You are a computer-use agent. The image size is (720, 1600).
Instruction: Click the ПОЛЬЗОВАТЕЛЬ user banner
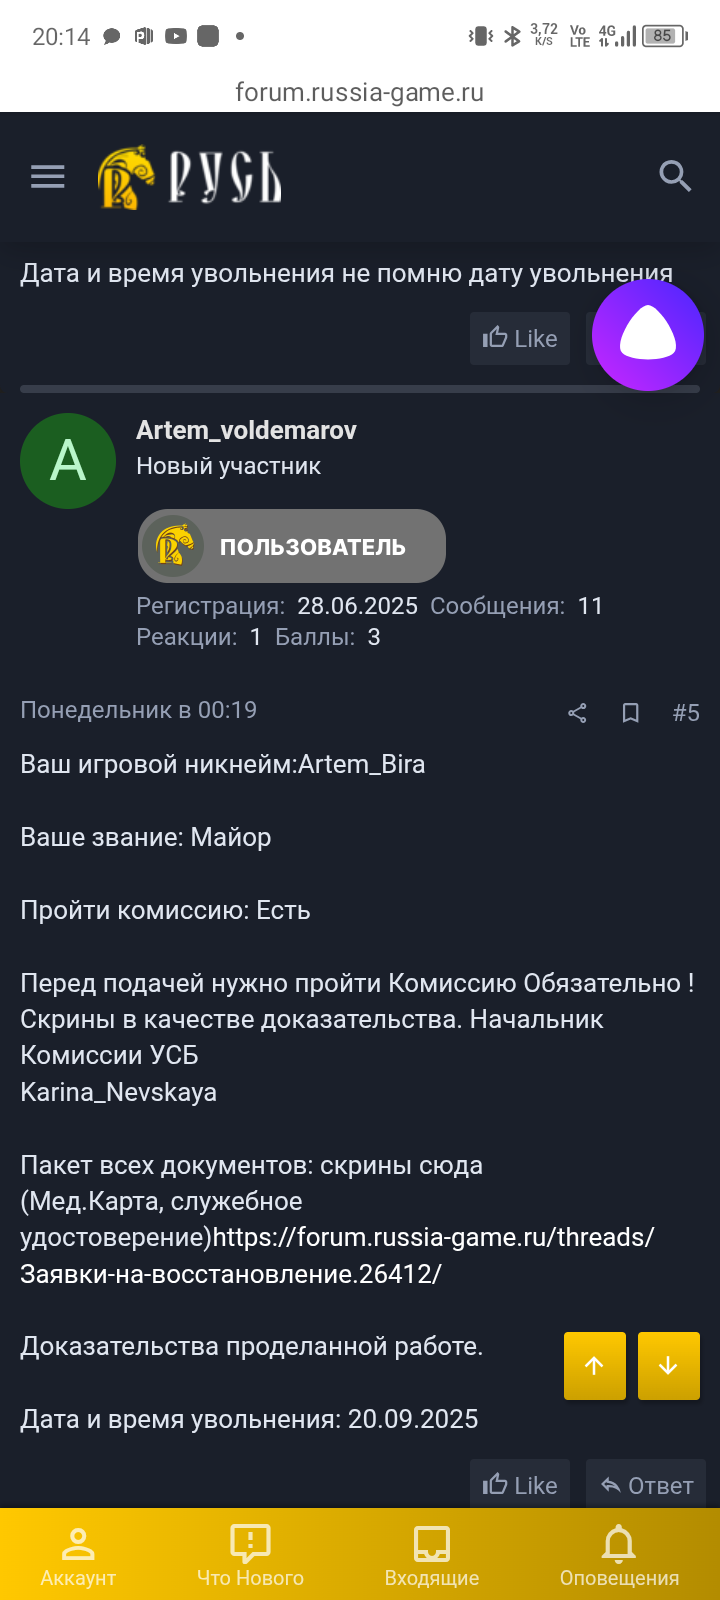tap(291, 546)
